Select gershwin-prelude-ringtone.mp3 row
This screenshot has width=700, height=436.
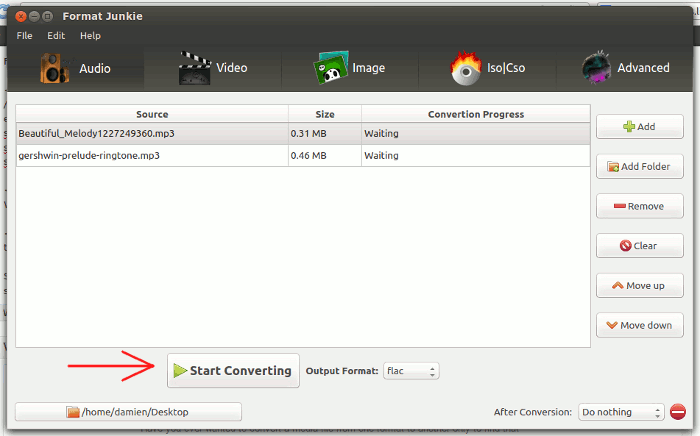(x=303, y=155)
